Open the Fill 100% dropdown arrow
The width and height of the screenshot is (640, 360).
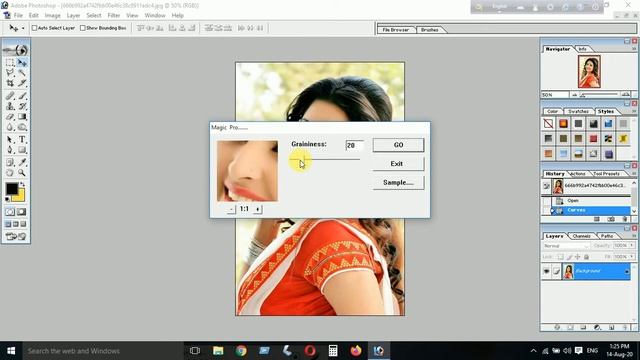(632, 257)
